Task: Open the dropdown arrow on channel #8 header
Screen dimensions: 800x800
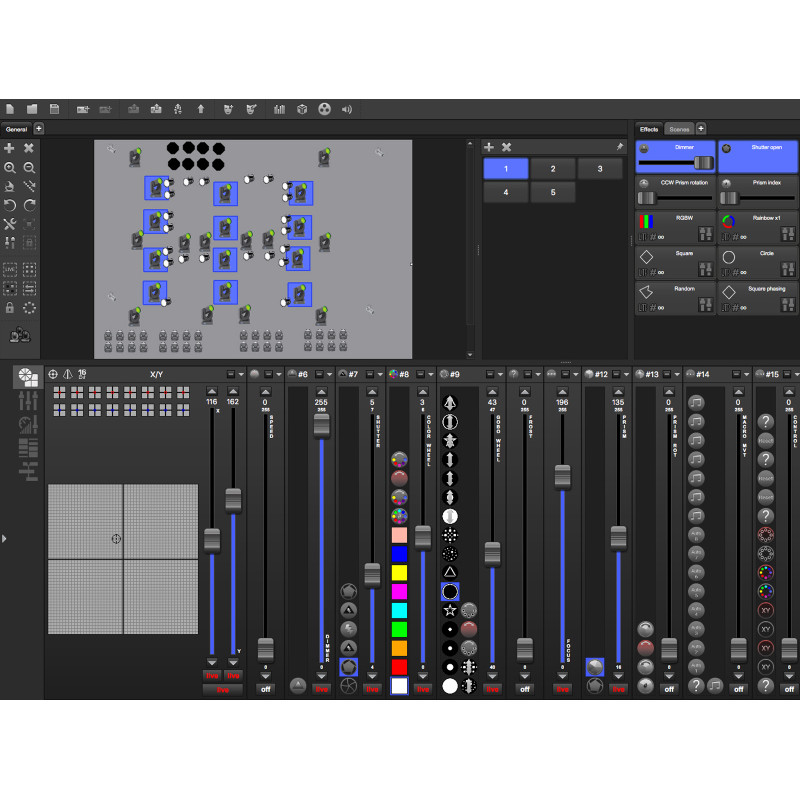Action: [x=431, y=374]
